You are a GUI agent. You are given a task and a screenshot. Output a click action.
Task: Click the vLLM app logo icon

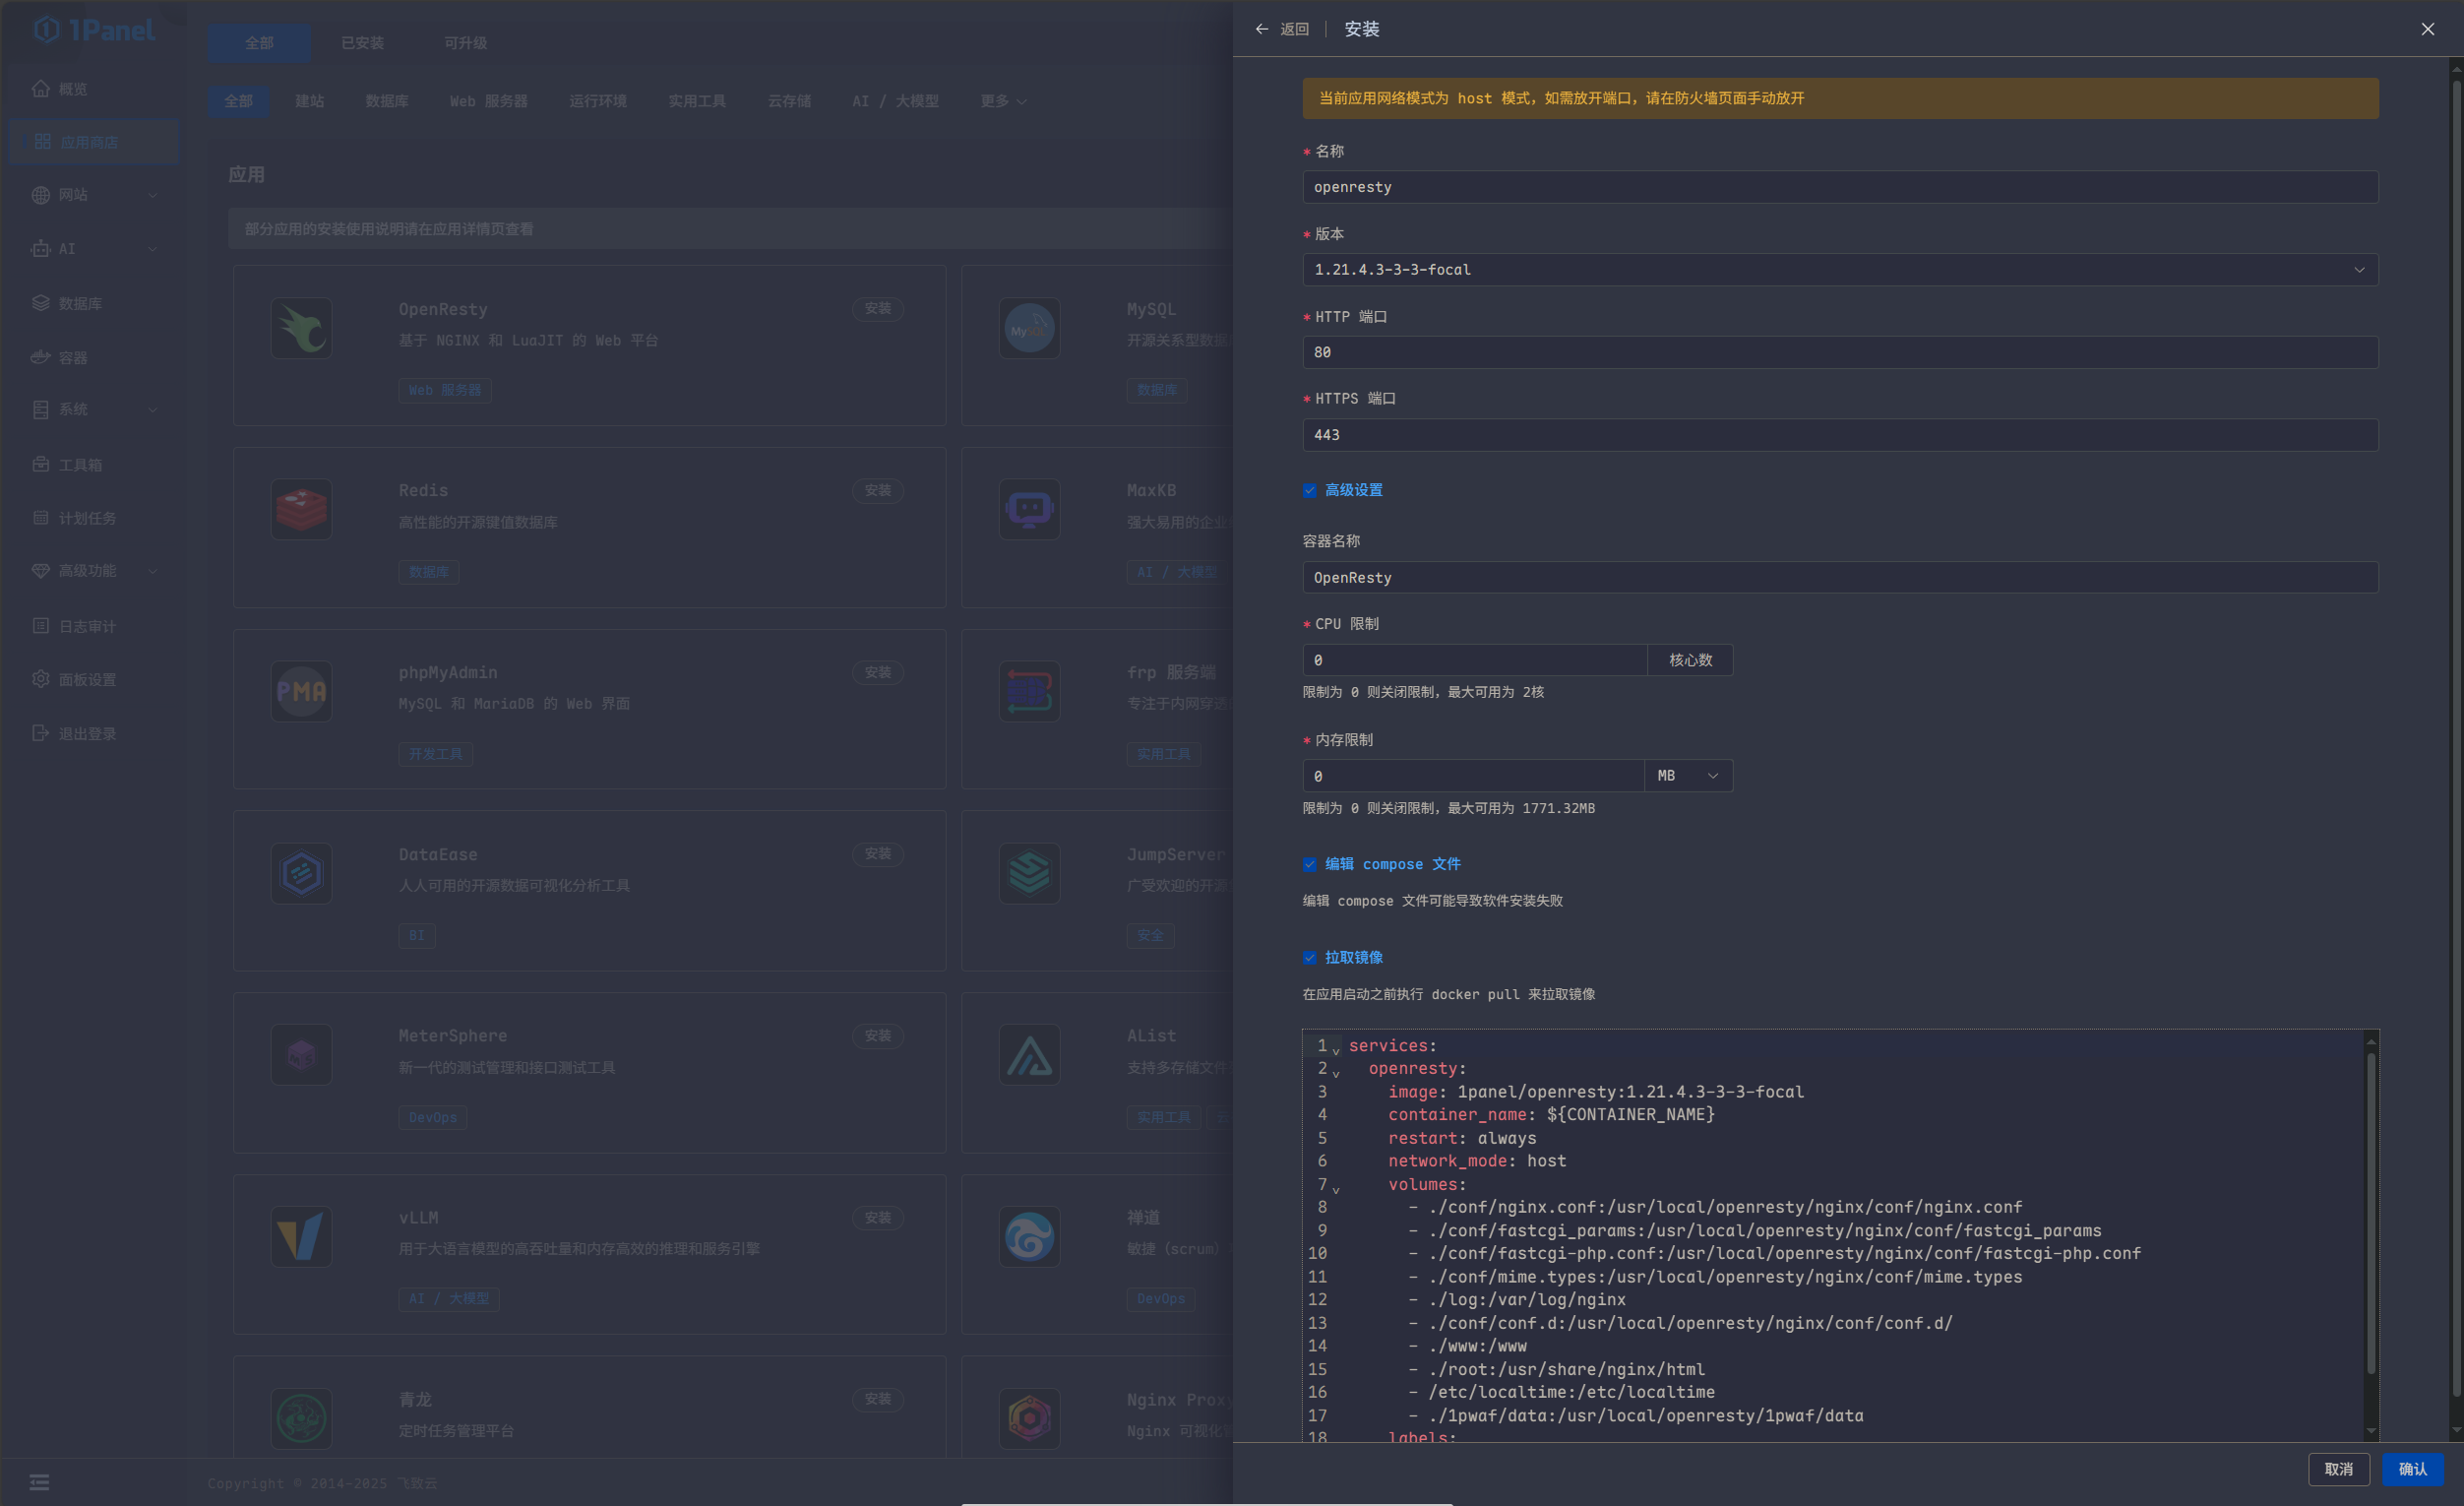[x=301, y=1236]
